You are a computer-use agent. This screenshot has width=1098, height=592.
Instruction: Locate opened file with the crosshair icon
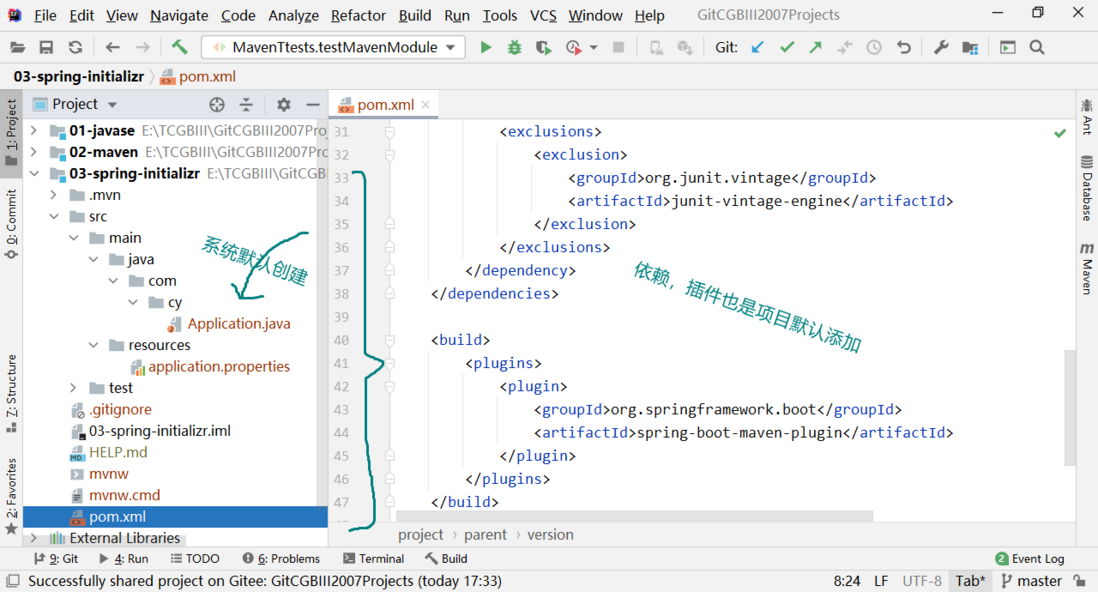pos(217,104)
